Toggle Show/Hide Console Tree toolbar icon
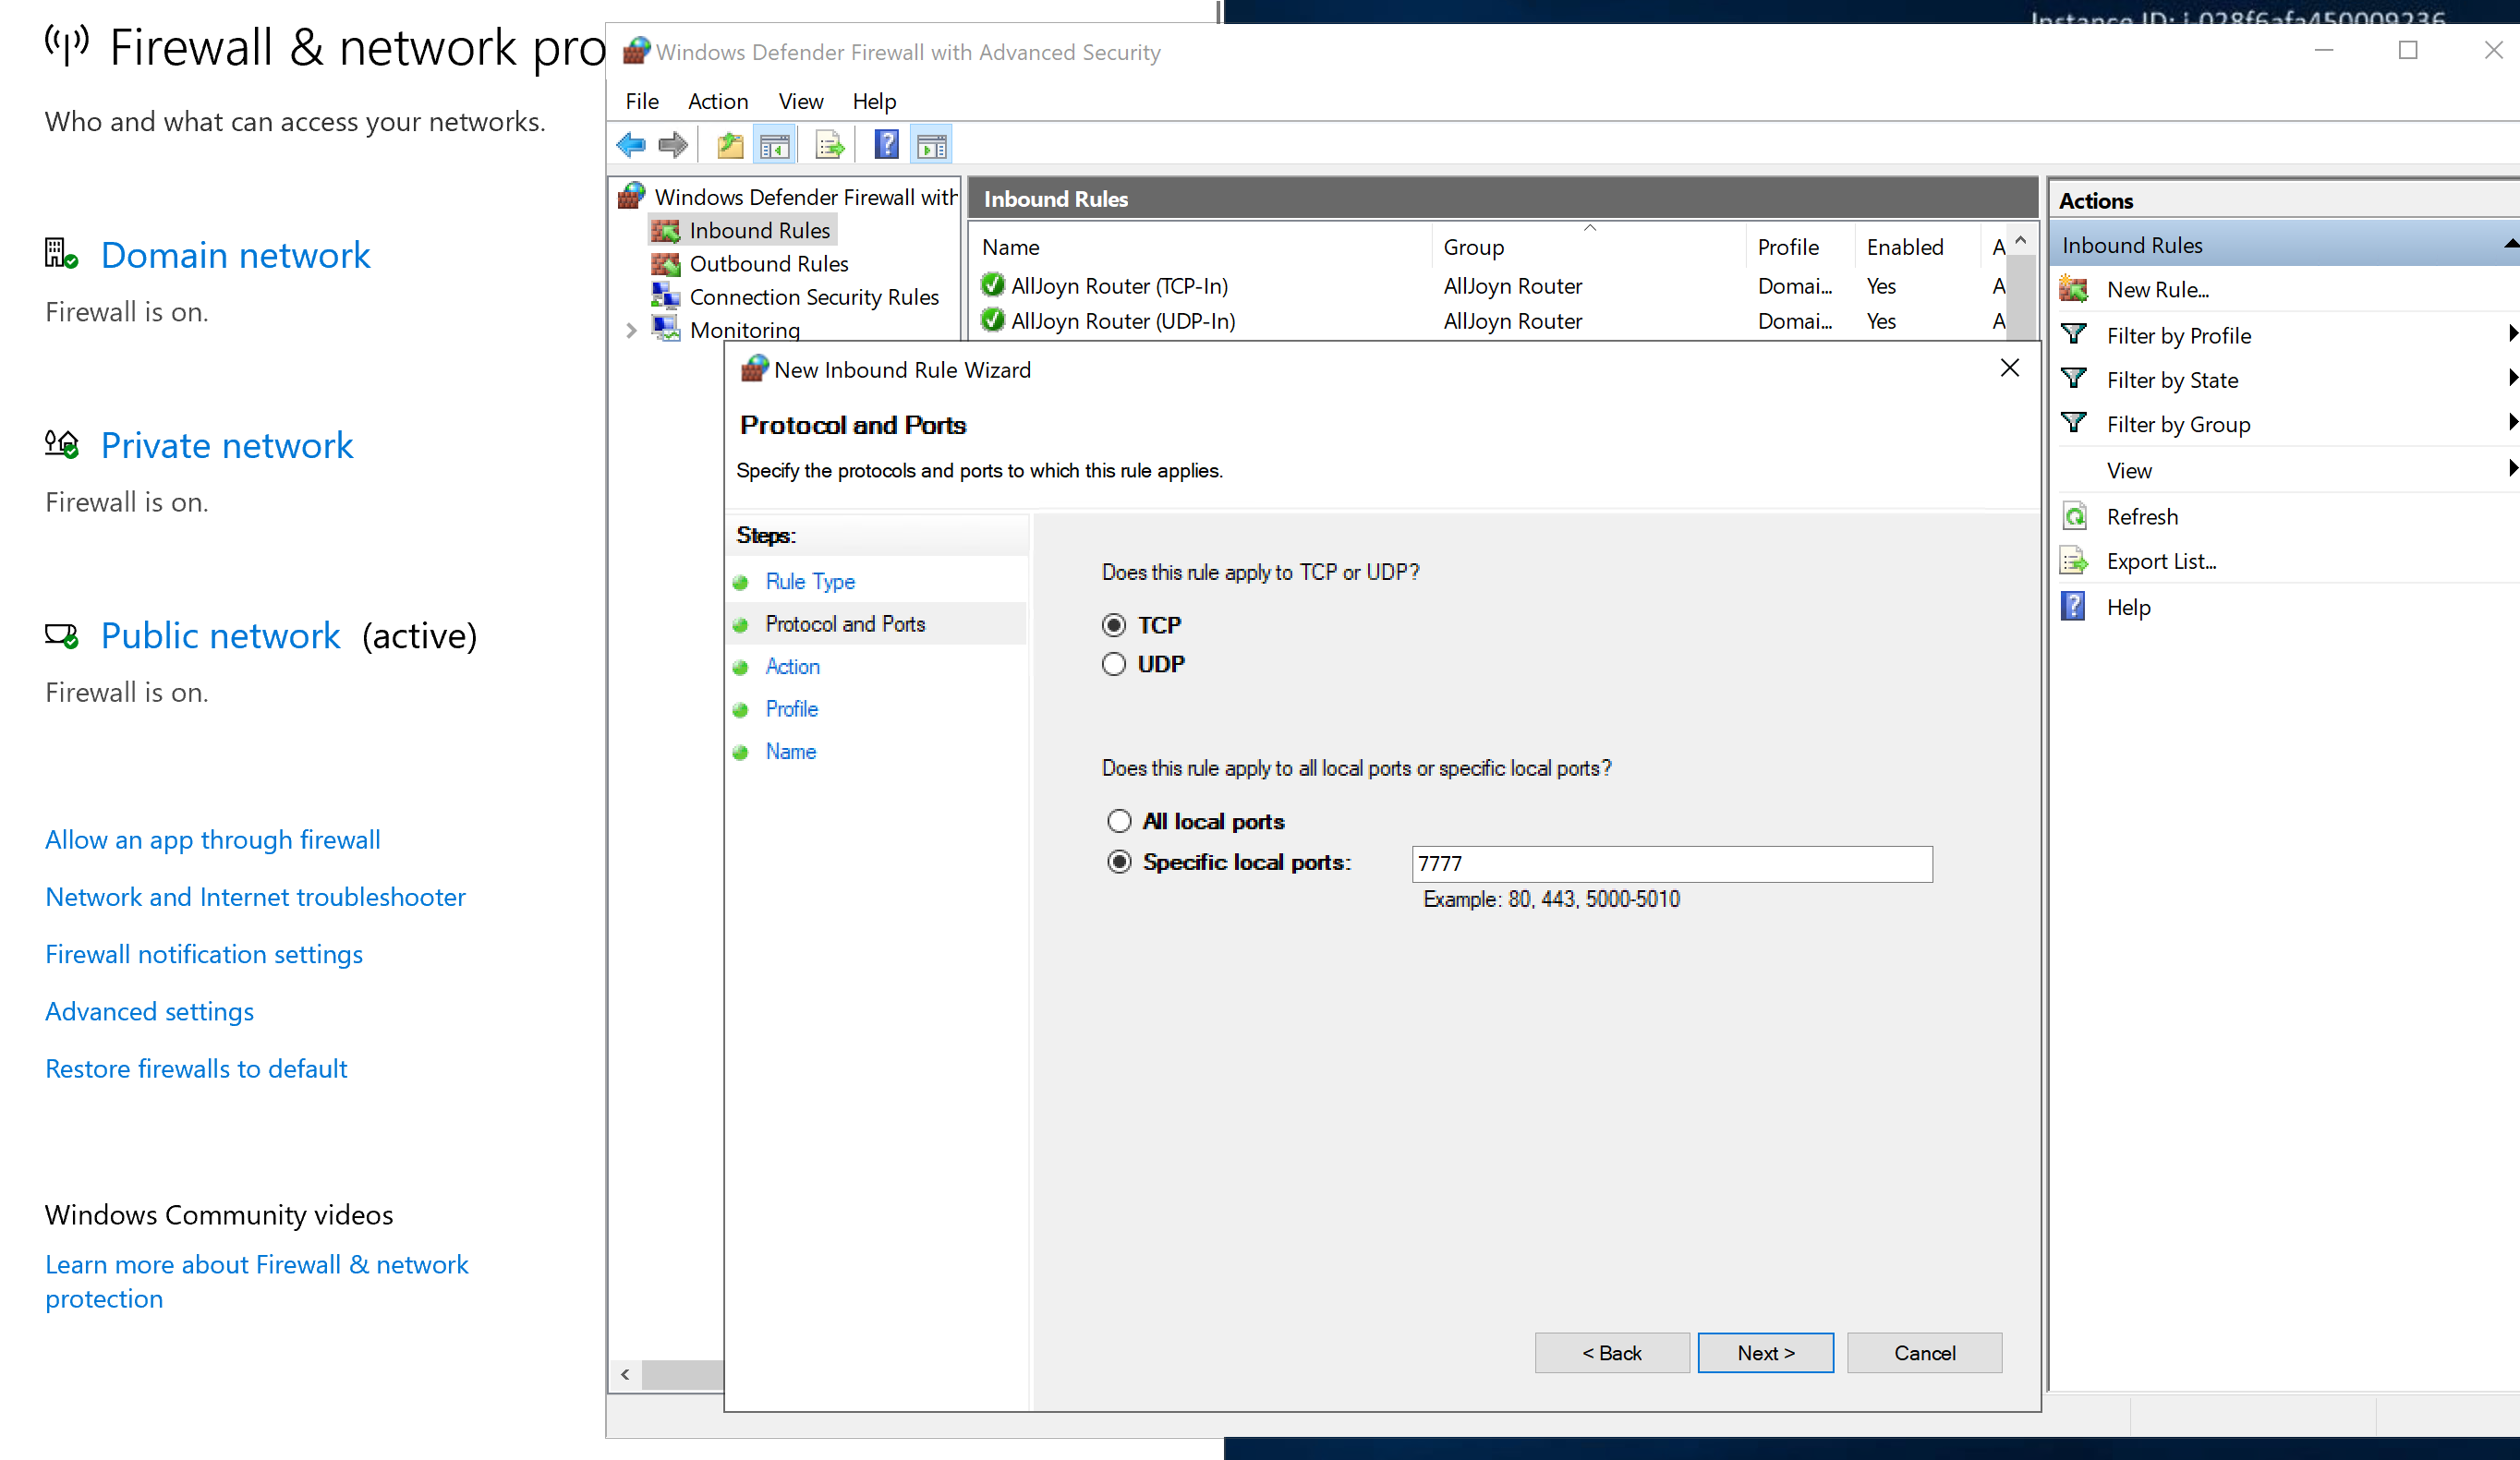Screen dimensions: 2520x1460 pos(775,146)
